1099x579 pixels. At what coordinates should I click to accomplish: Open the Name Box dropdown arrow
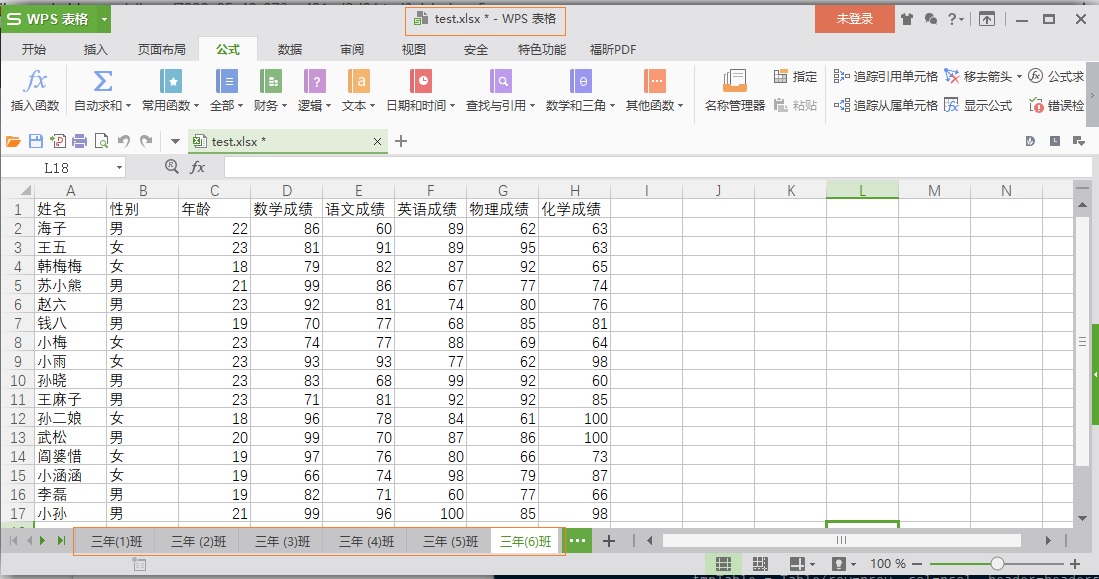(x=119, y=168)
